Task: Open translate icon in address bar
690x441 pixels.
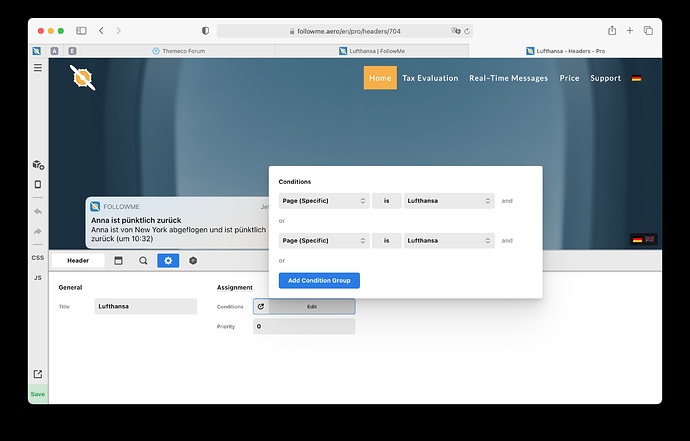Action: point(455,31)
